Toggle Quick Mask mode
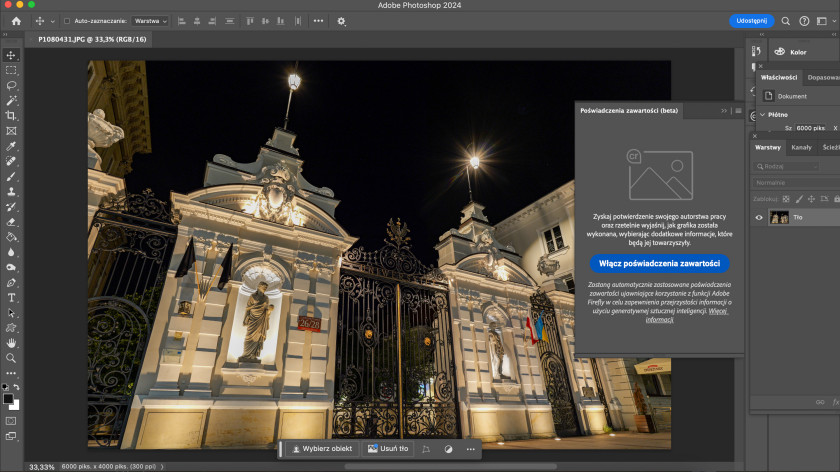Viewport: 840px width, 472px height. 11,421
